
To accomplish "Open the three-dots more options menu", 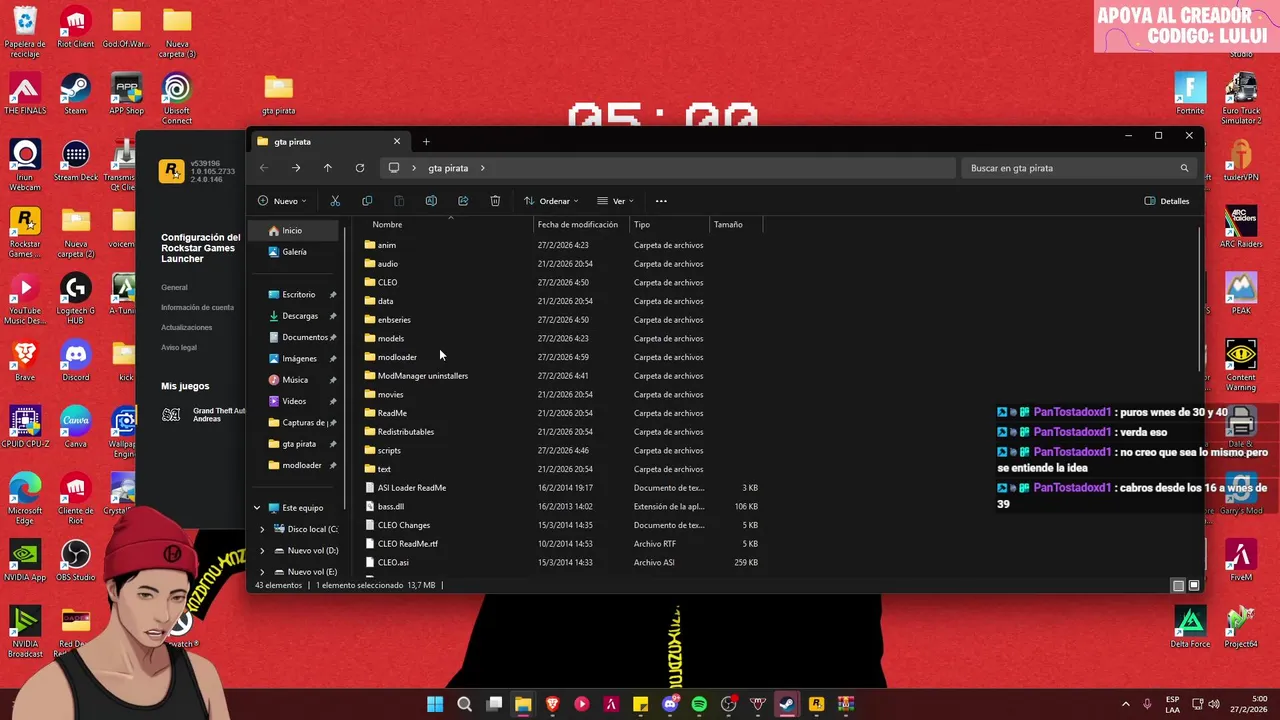I will 661,201.
